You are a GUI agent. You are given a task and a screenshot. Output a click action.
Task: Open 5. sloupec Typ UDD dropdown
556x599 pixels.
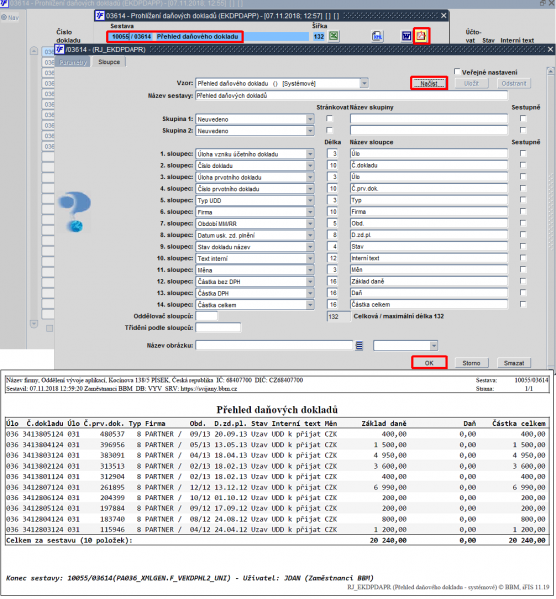click(310, 201)
